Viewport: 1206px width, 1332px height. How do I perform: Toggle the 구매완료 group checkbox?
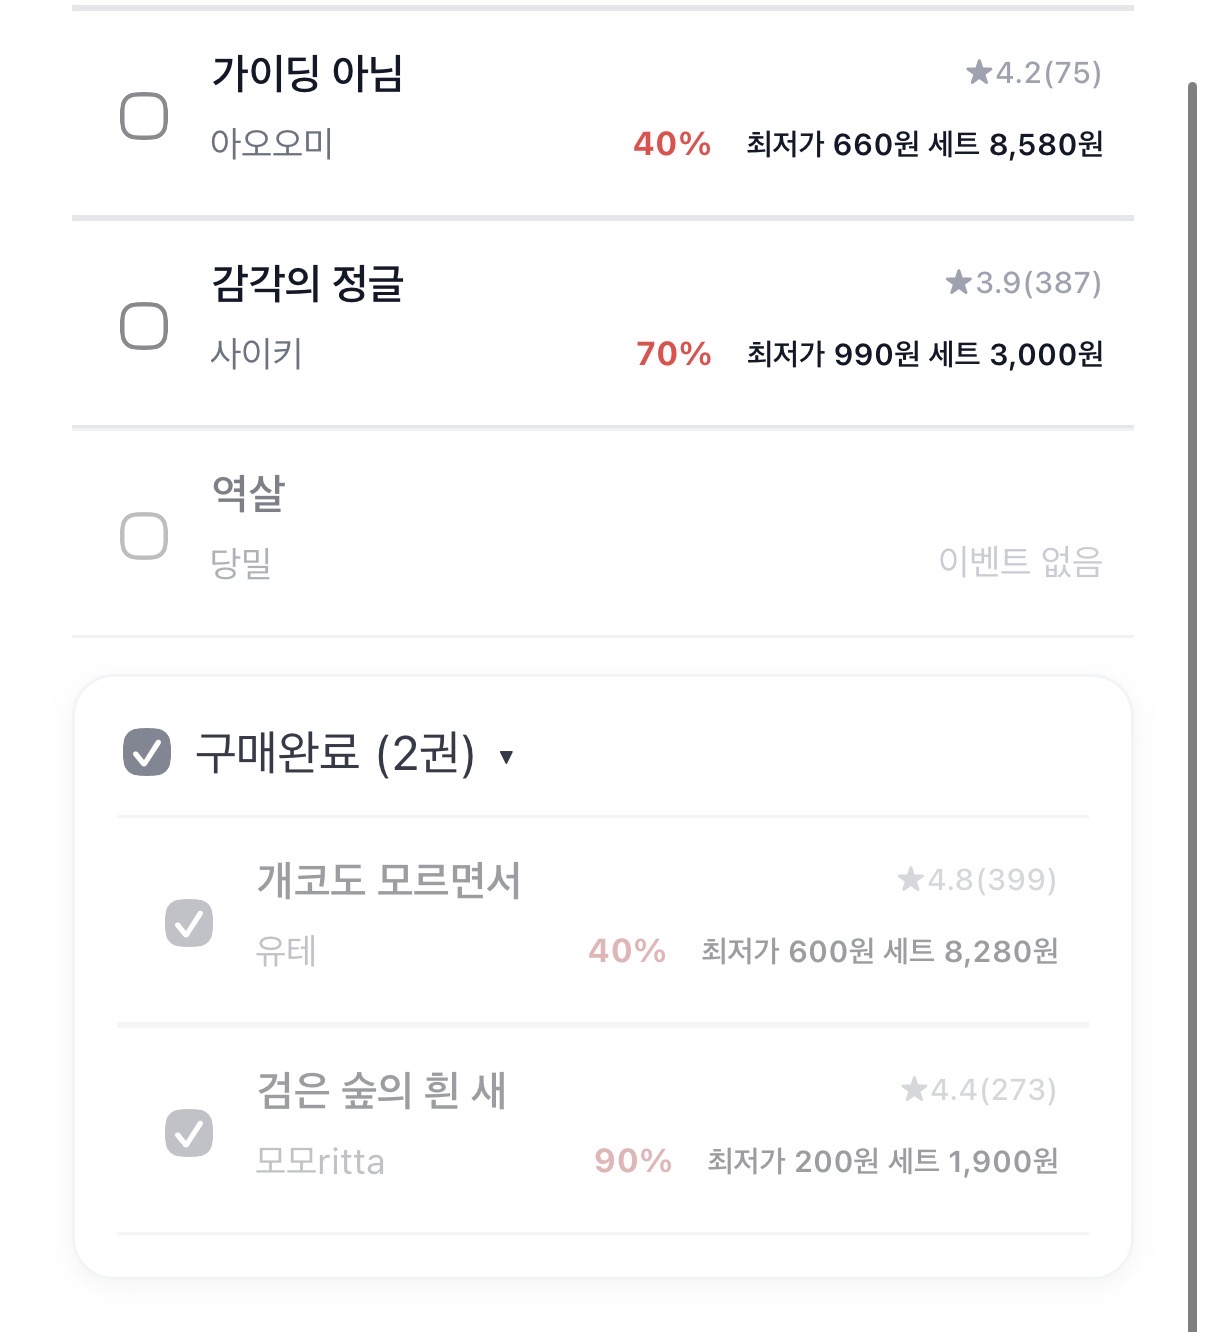click(147, 752)
